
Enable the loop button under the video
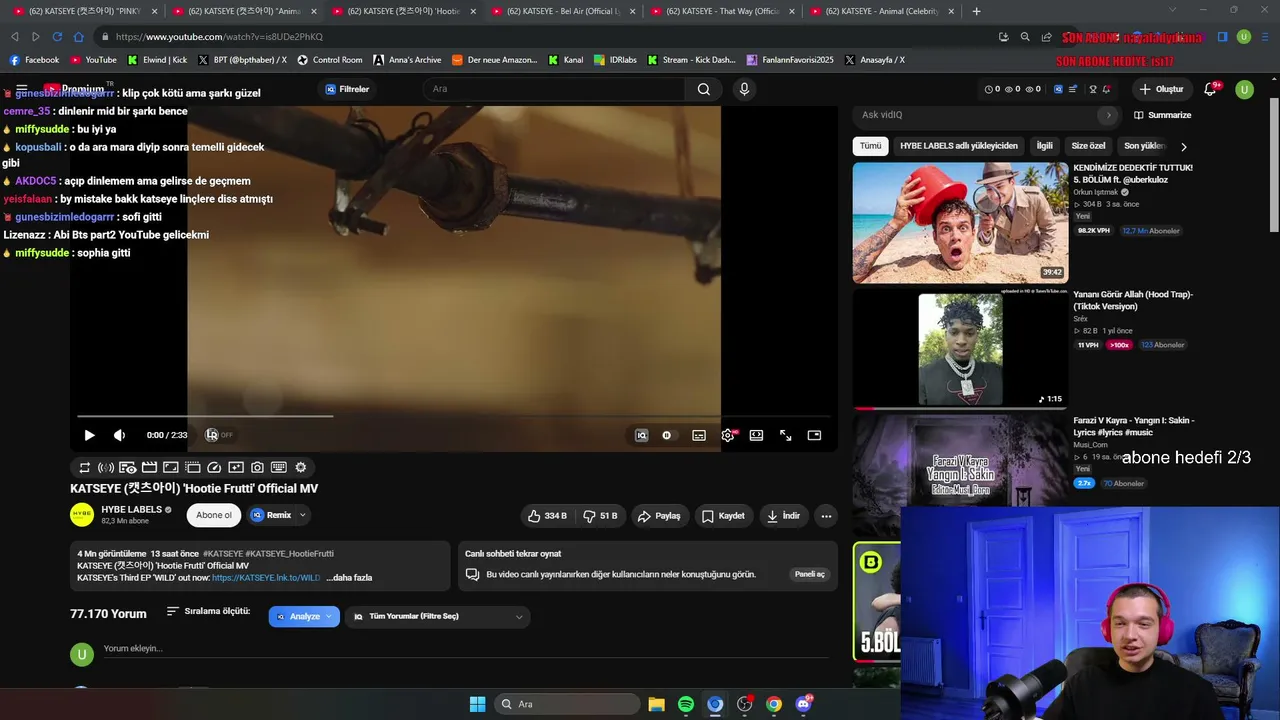click(x=85, y=467)
